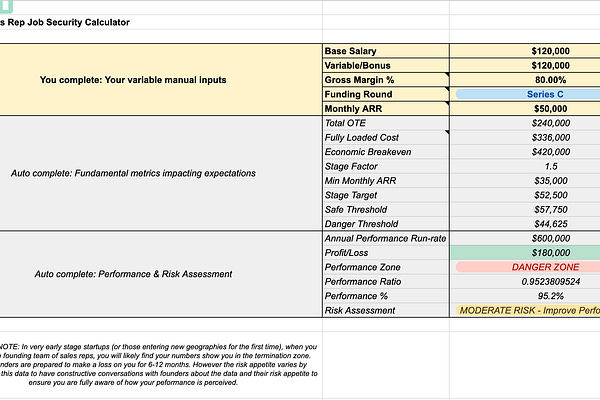This screenshot has width=600, height=400.
Task: Select the Danger Threshold label
Action: pyautogui.click(x=386, y=224)
